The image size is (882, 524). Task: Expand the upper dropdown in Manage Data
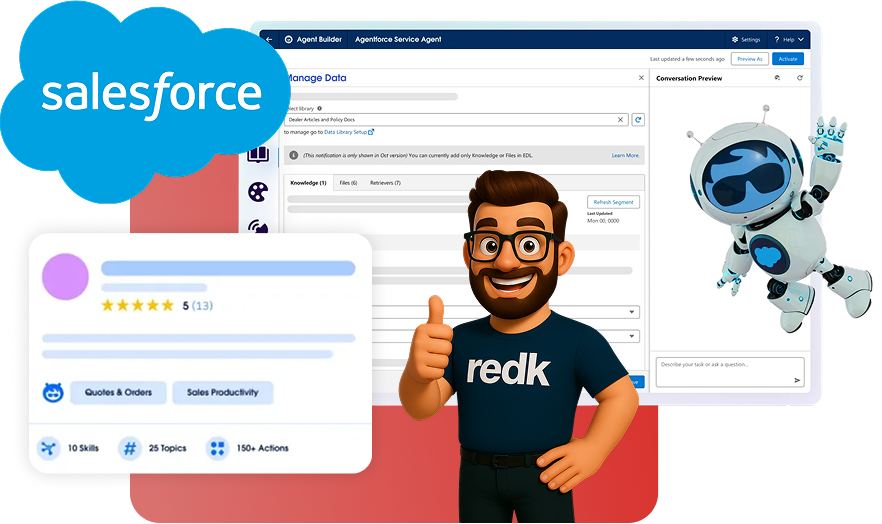pyautogui.click(x=632, y=312)
